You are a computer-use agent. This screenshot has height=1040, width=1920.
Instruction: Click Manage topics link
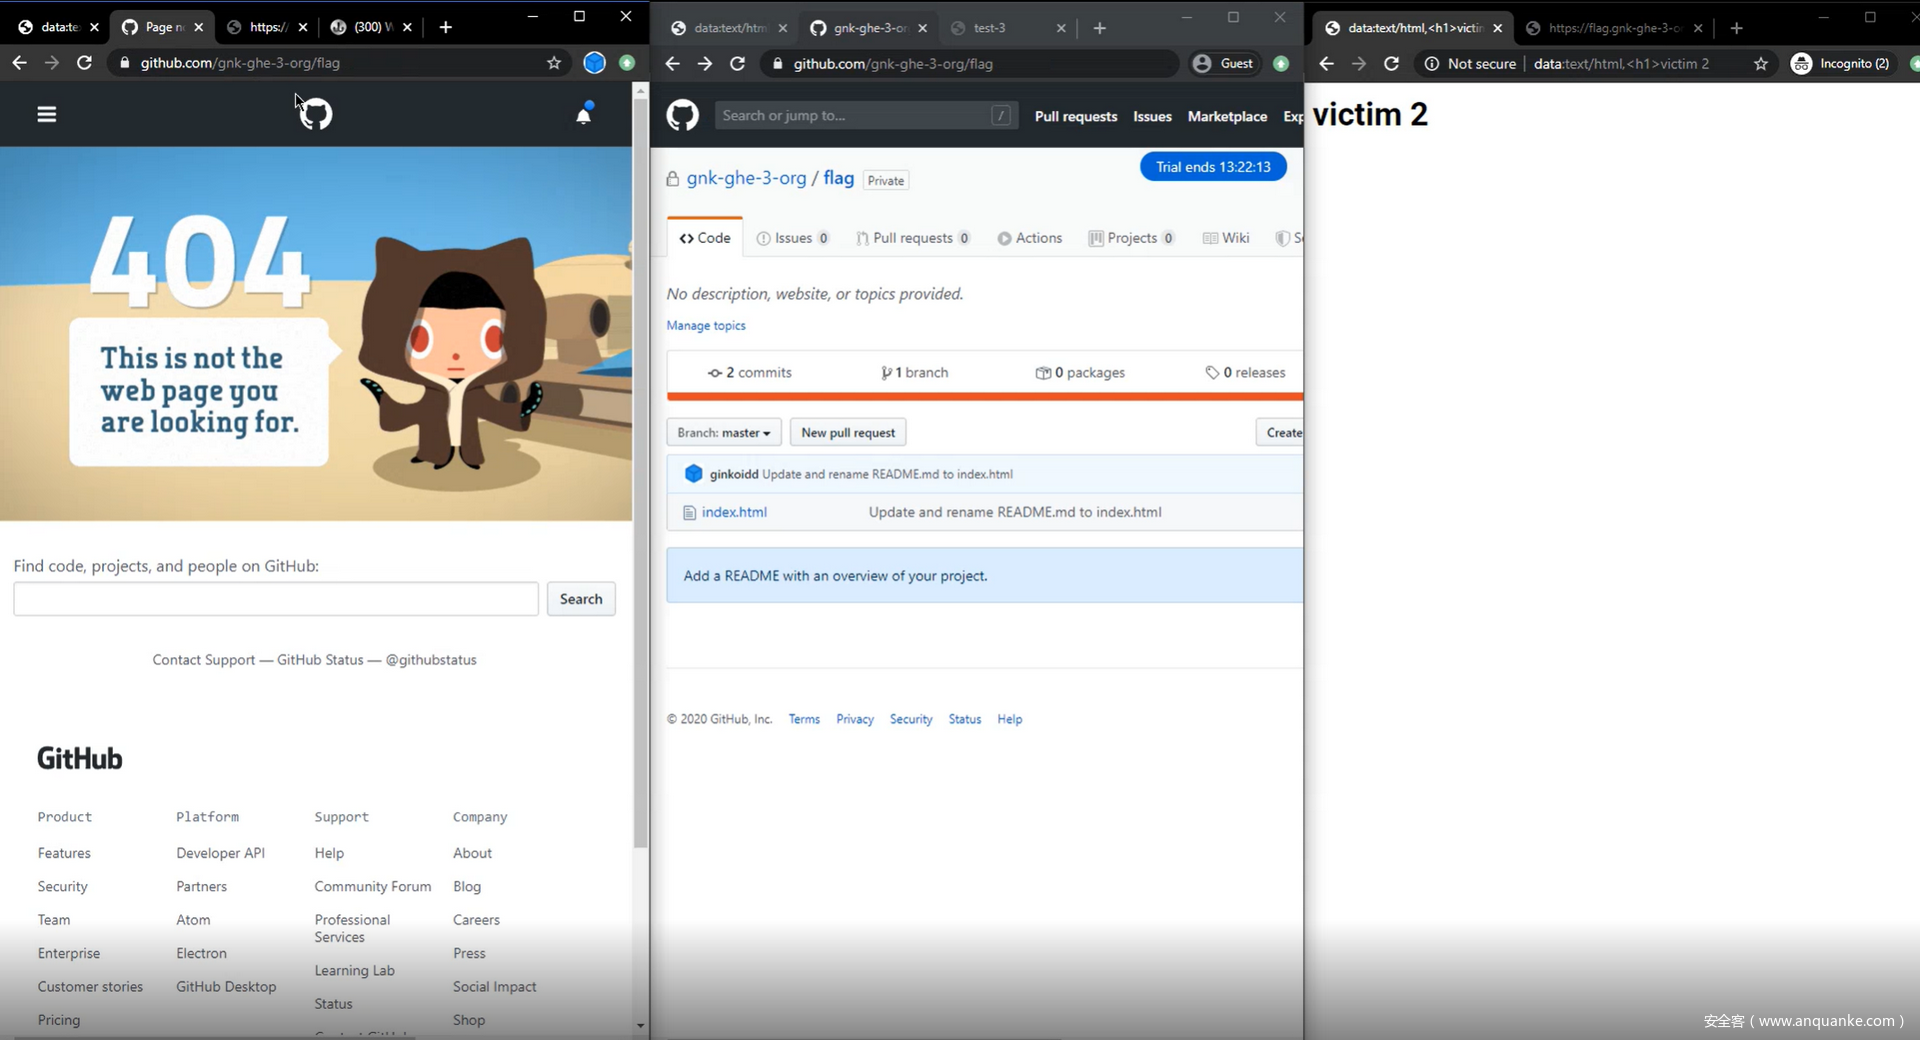click(706, 326)
